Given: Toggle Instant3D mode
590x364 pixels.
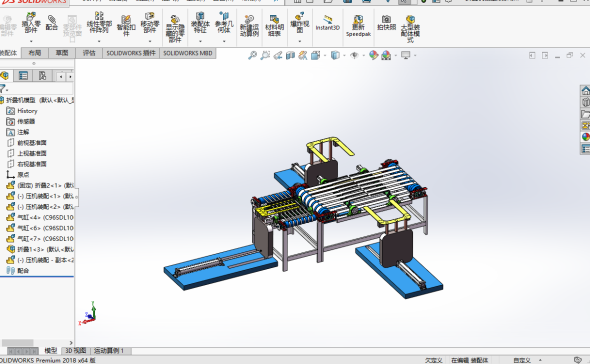Looking at the screenshot, I should (327, 23).
